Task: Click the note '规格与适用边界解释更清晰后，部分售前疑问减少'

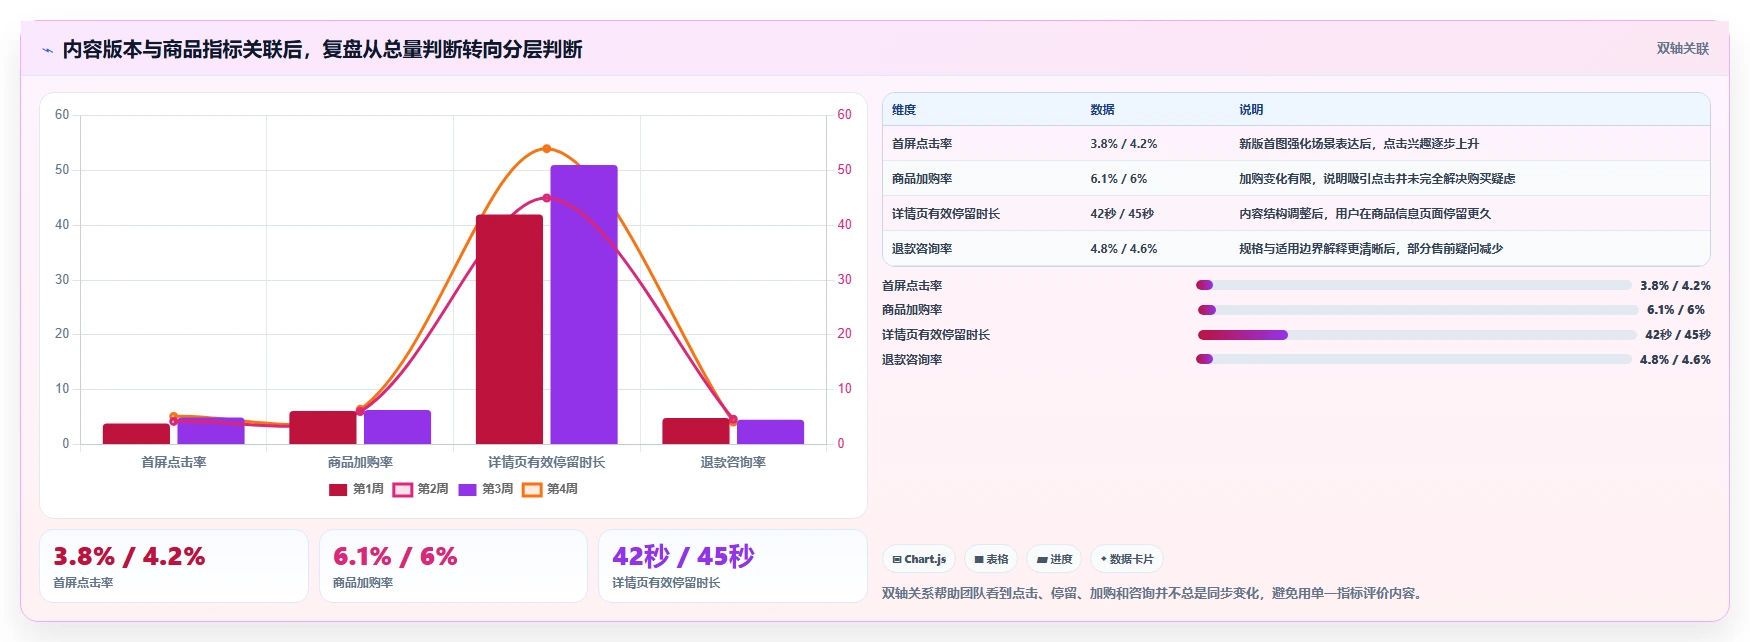Action: 1371,249
